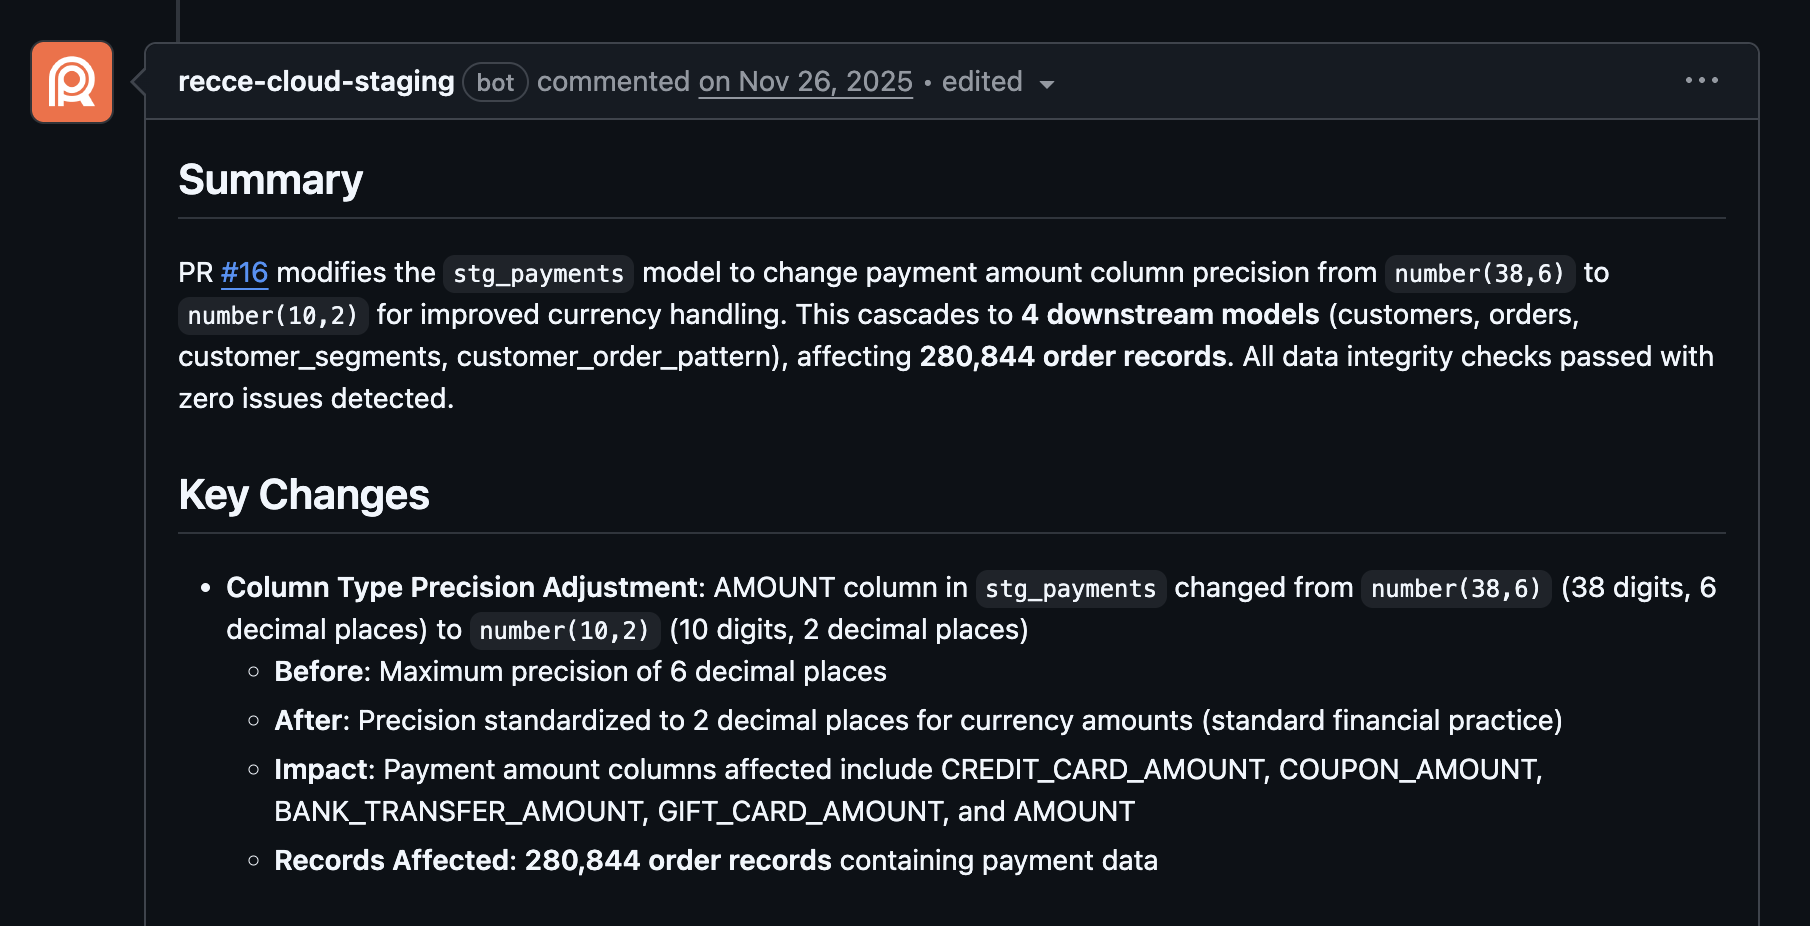1810x926 pixels.
Task: Click the Key Changes heading
Action: pos(304,494)
